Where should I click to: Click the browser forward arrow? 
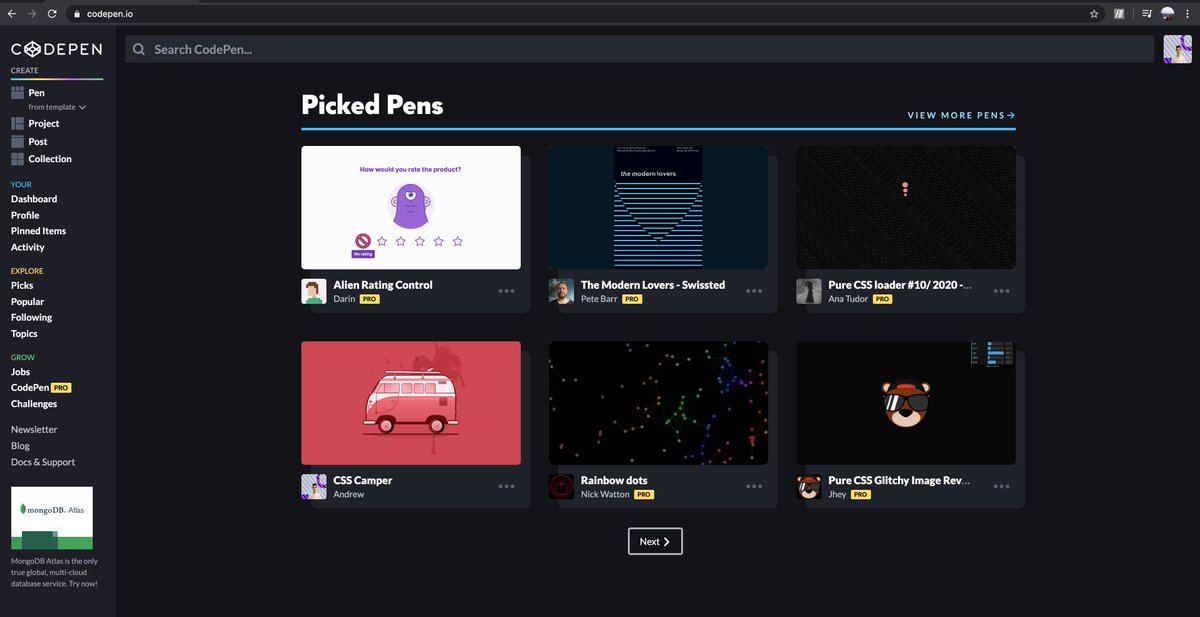pos(32,14)
